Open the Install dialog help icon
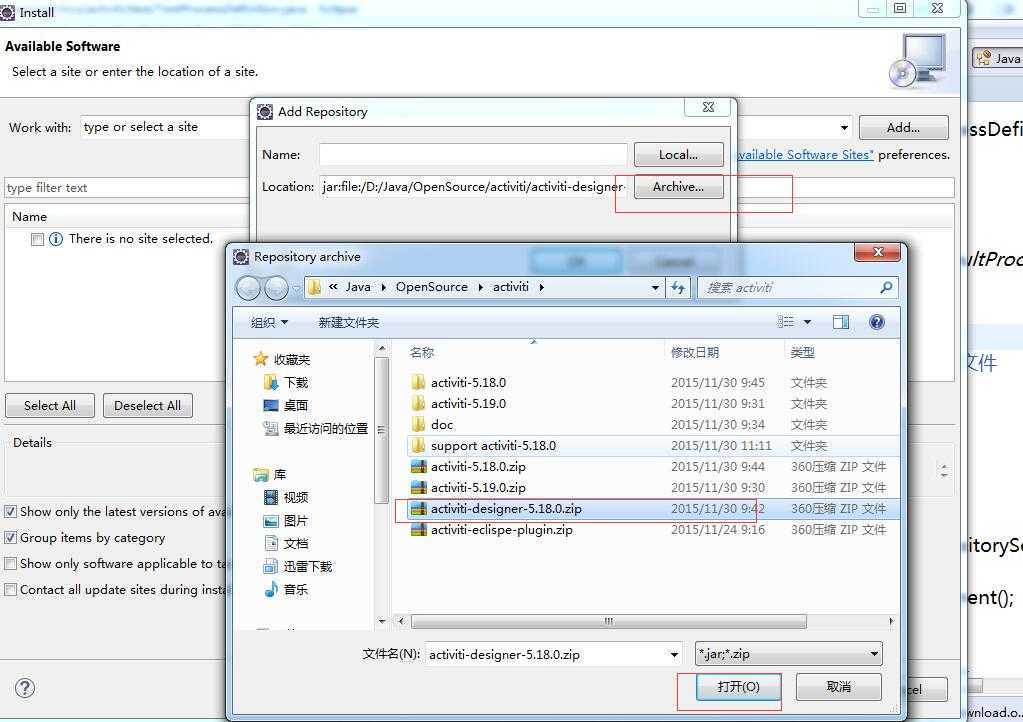 click(x=25, y=688)
